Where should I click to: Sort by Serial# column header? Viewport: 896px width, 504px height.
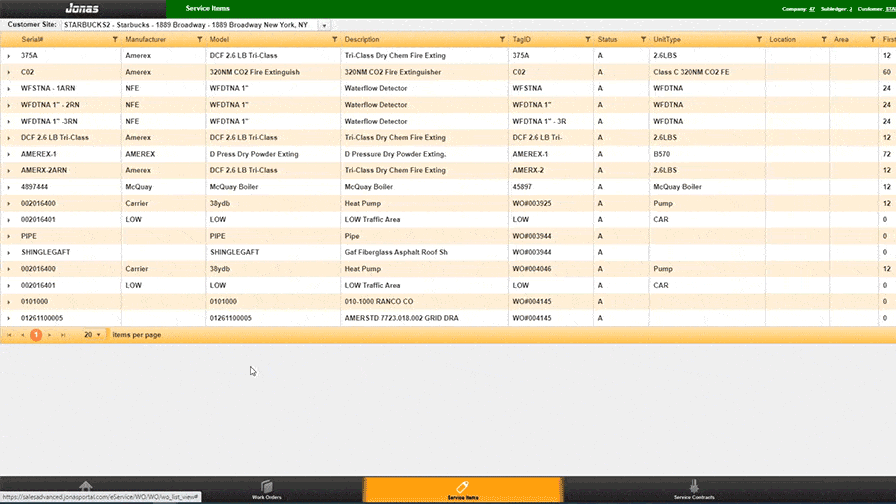coord(32,39)
